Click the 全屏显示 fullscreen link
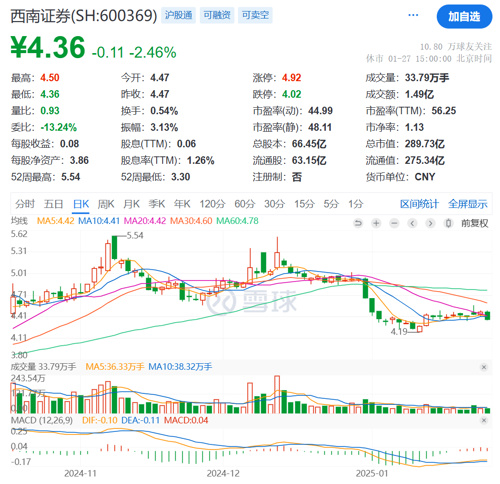The image size is (500, 484). (x=468, y=204)
